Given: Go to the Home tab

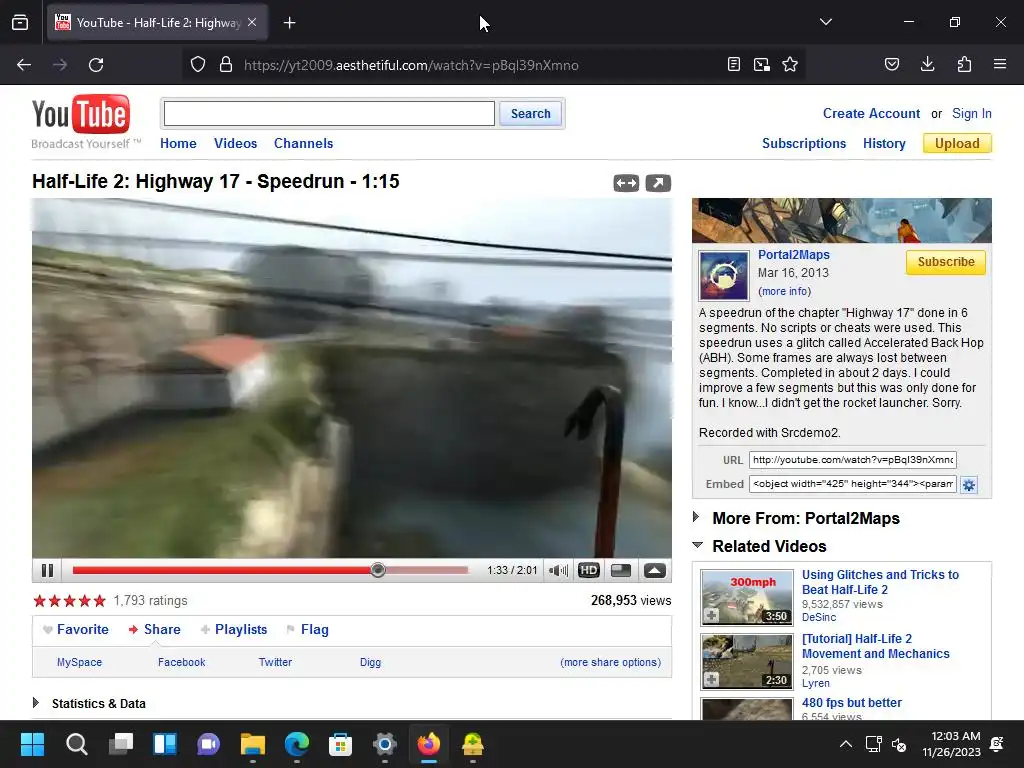Looking at the screenshot, I should (178, 143).
